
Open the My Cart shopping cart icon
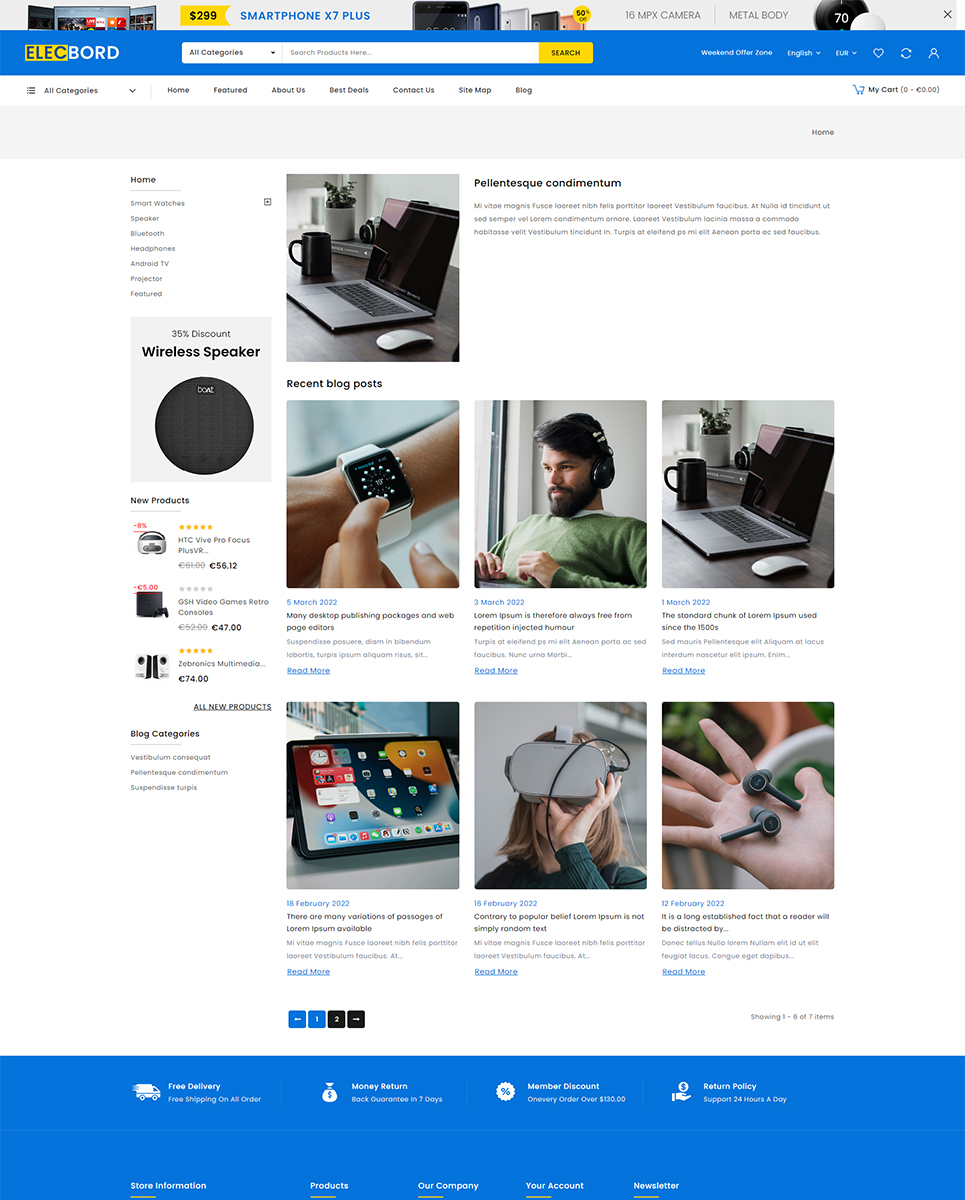point(858,90)
